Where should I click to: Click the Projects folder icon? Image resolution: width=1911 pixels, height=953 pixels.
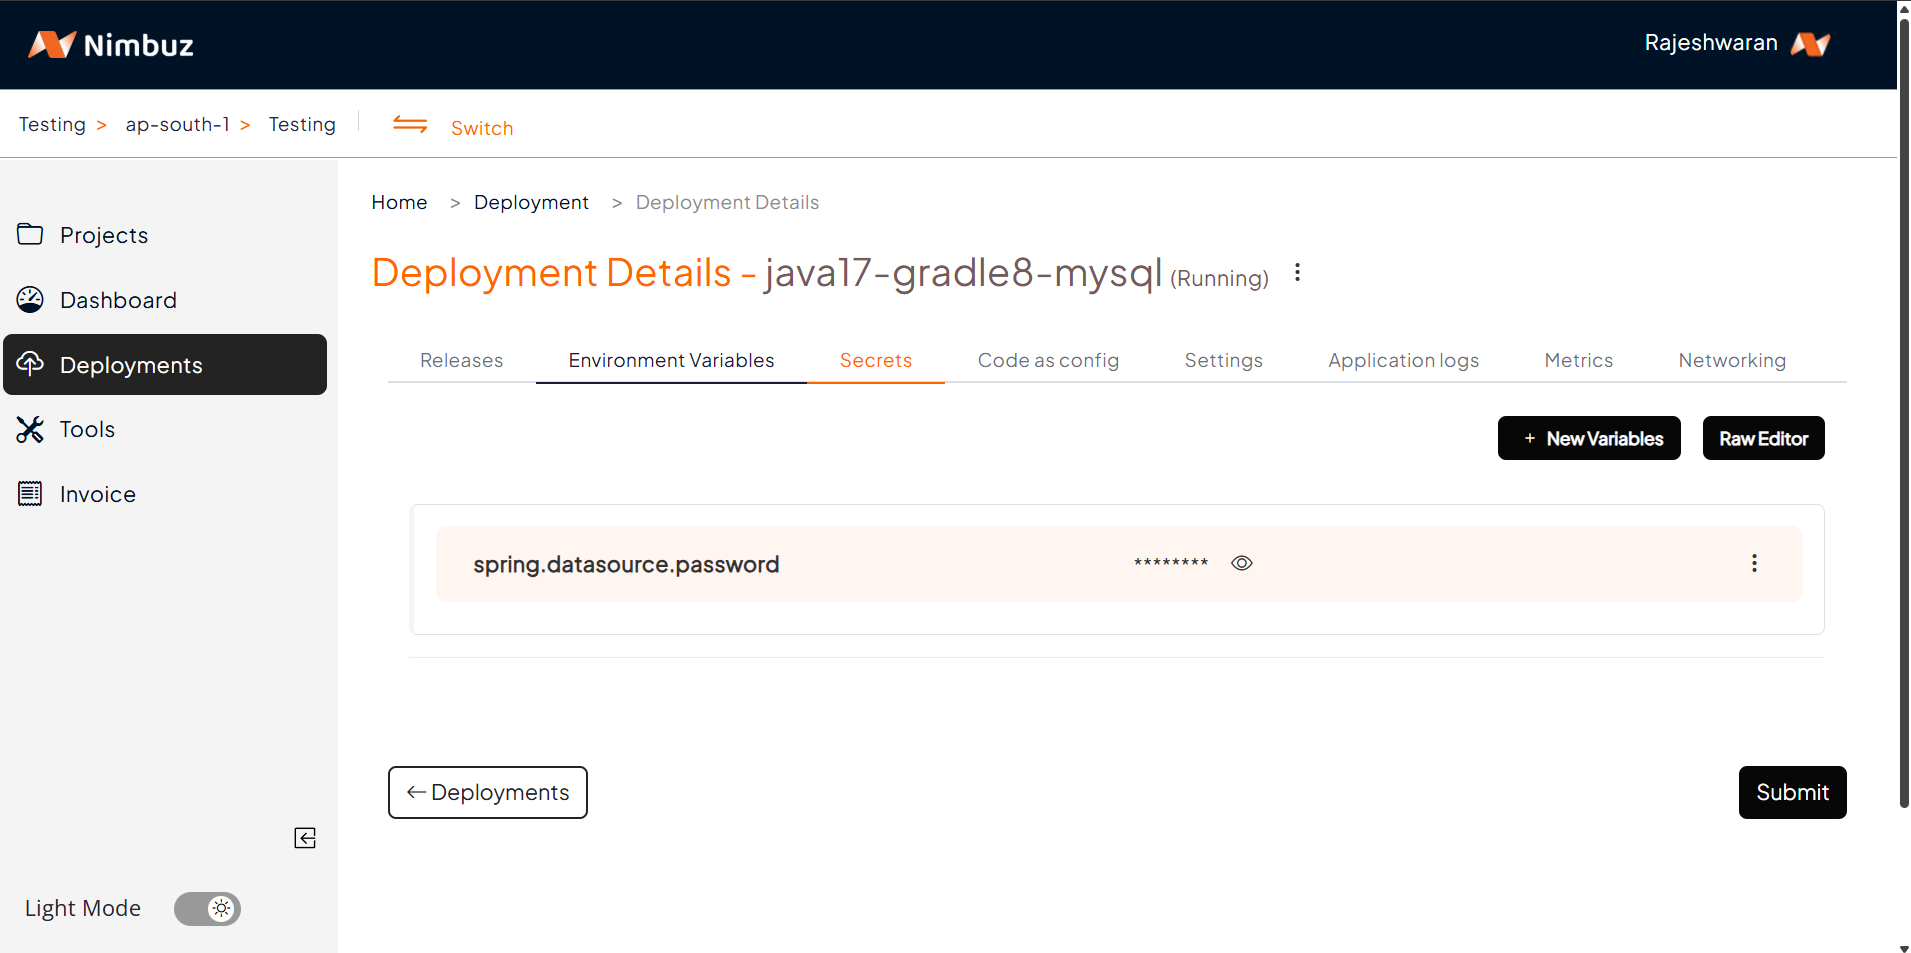pyautogui.click(x=30, y=234)
